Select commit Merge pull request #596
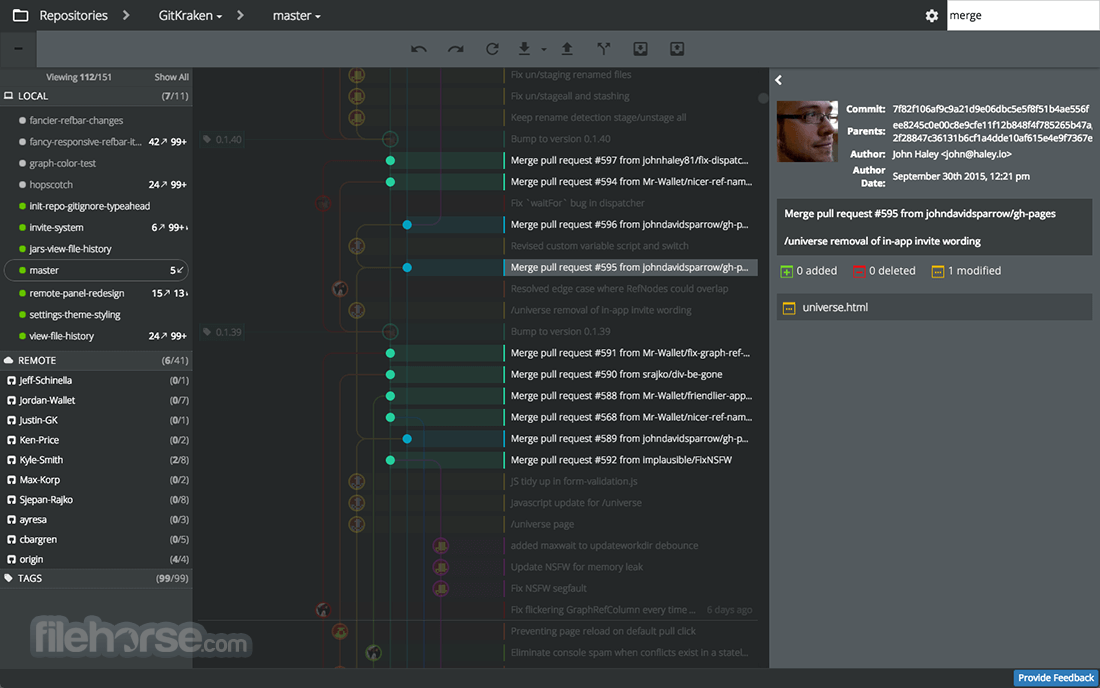The height and width of the screenshot is (688, 1100). (x=629, y=224)
